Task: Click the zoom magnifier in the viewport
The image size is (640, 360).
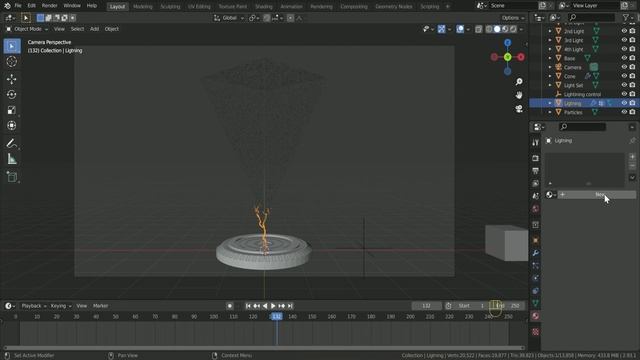Action: [519, 82]
